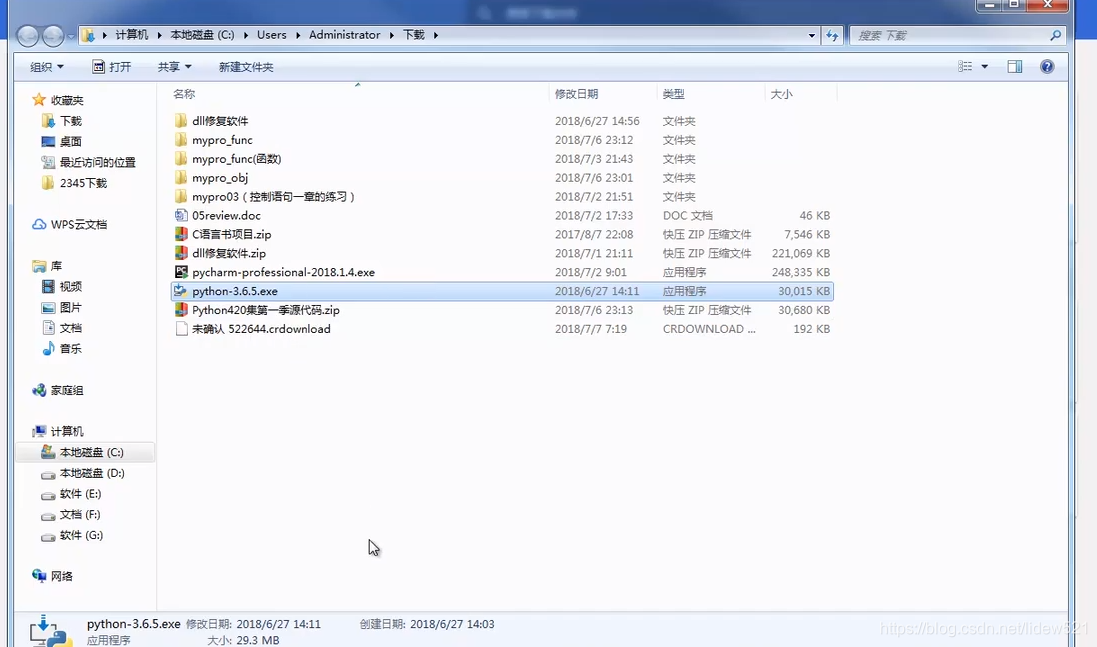Screen dimensions: 1097x647
Task: Open view options dropdown arrow
Action: pyautogui.click(x=984, y=66)
